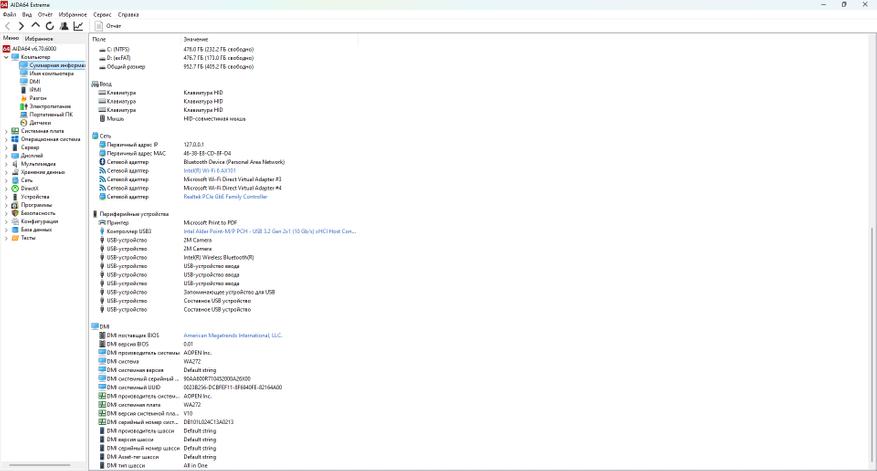Screen dimensions: 877x471
Task: Click the Хранение данных storage icon
Action: point(15,172)
